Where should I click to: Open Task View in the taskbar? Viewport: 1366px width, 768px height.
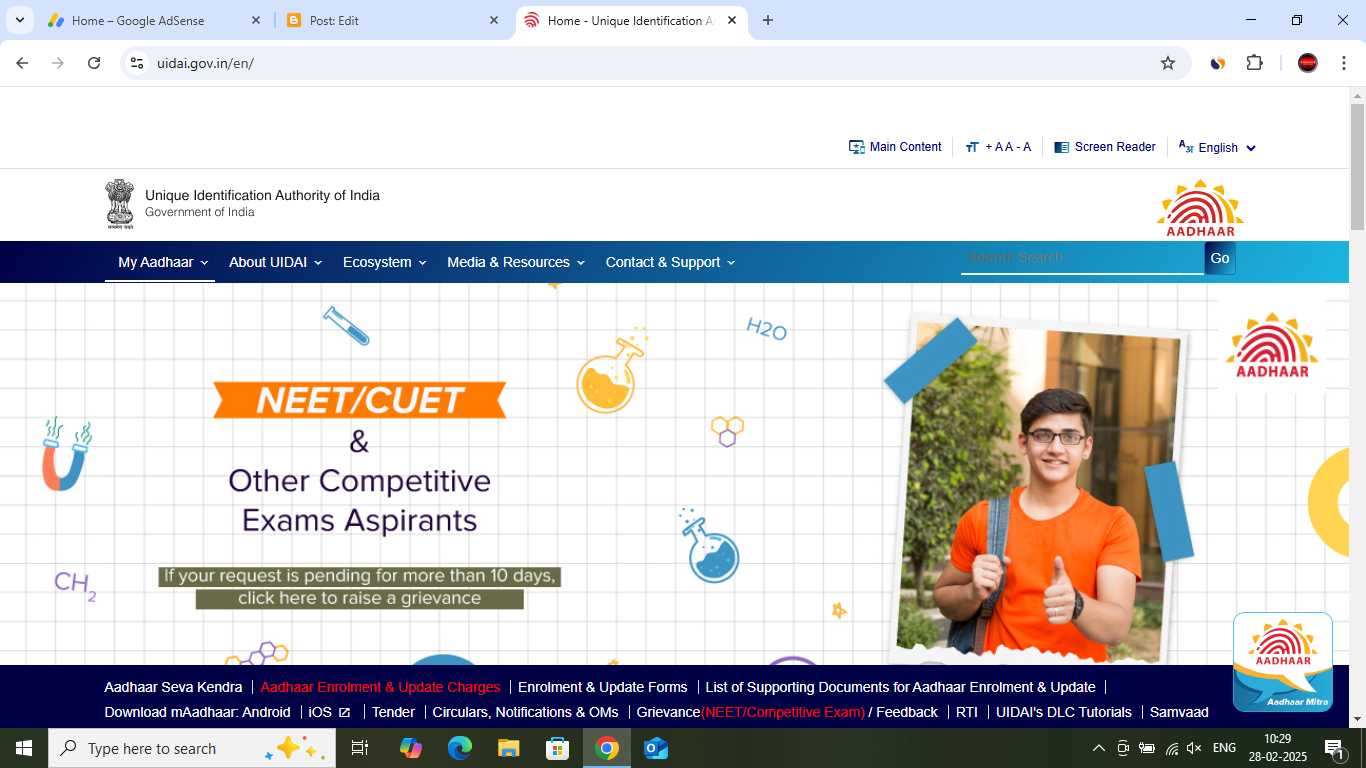tap(360, 748)
